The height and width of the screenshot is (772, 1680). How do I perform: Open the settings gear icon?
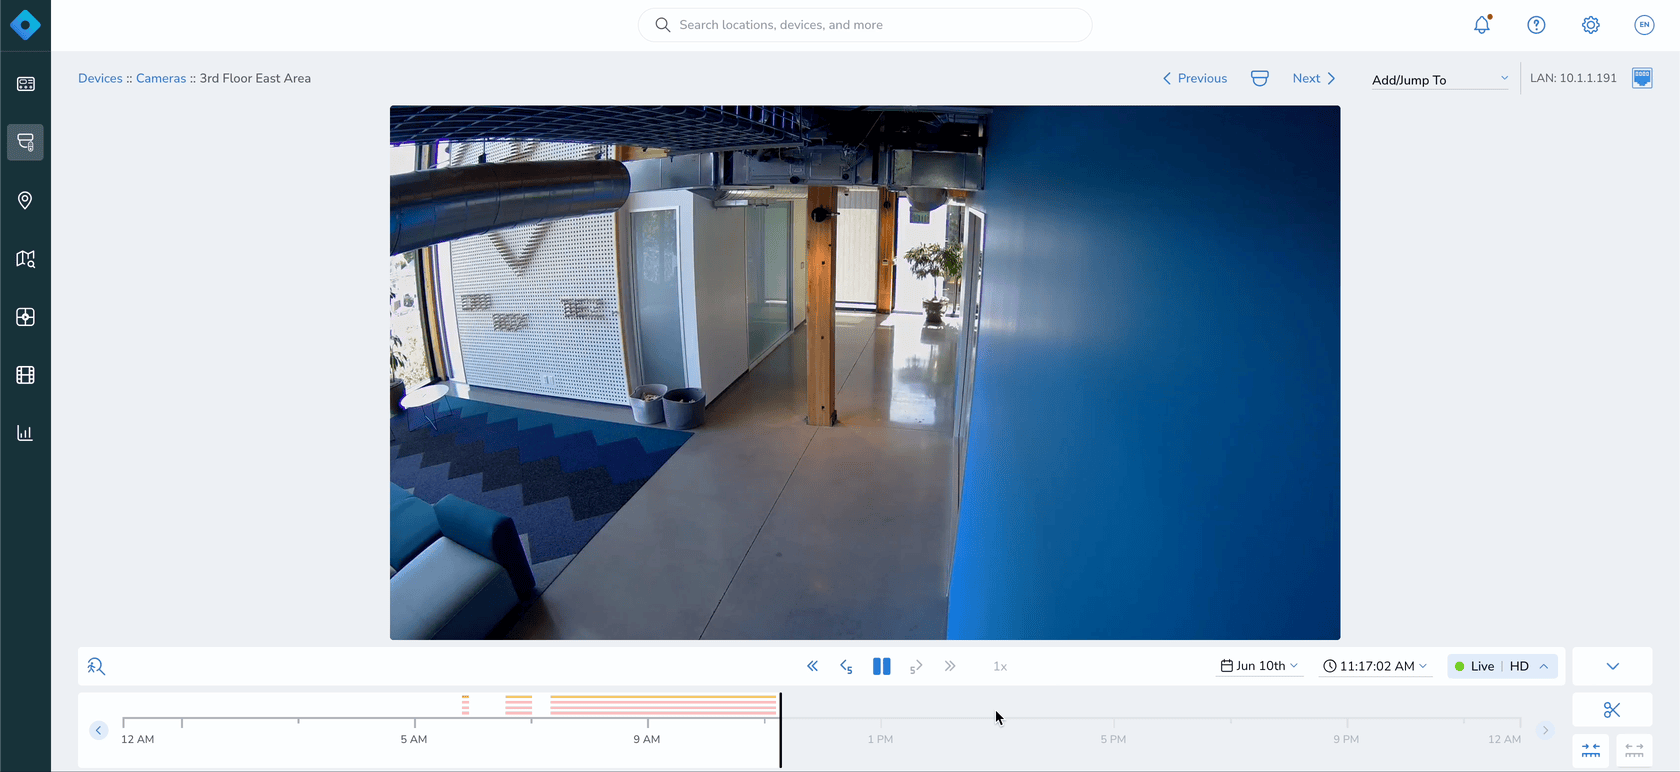1590,25
